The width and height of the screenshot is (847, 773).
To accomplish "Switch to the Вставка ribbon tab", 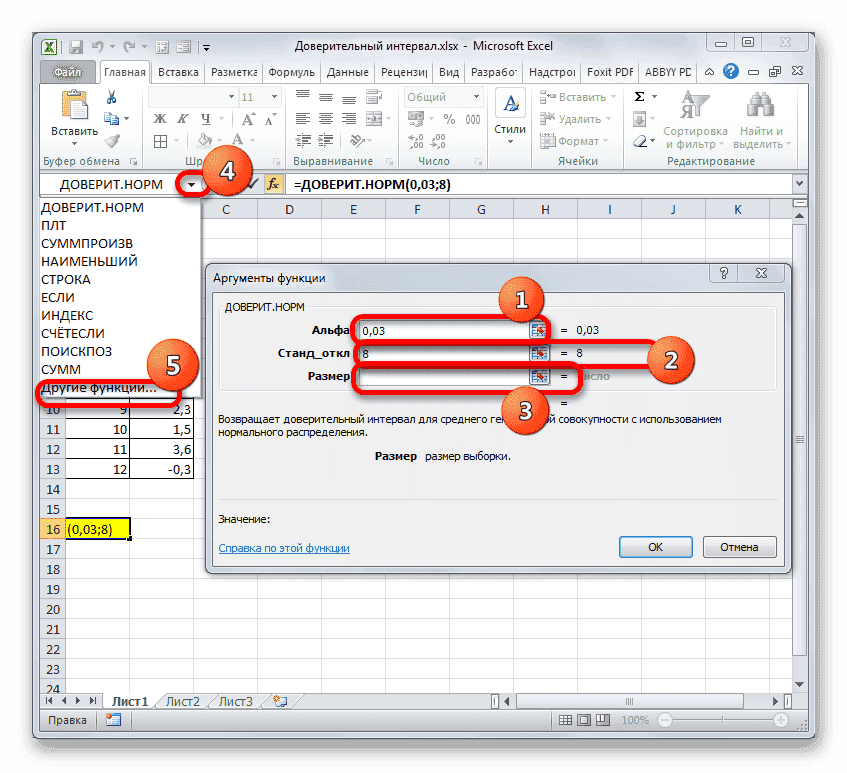I will tap(180, 71).
